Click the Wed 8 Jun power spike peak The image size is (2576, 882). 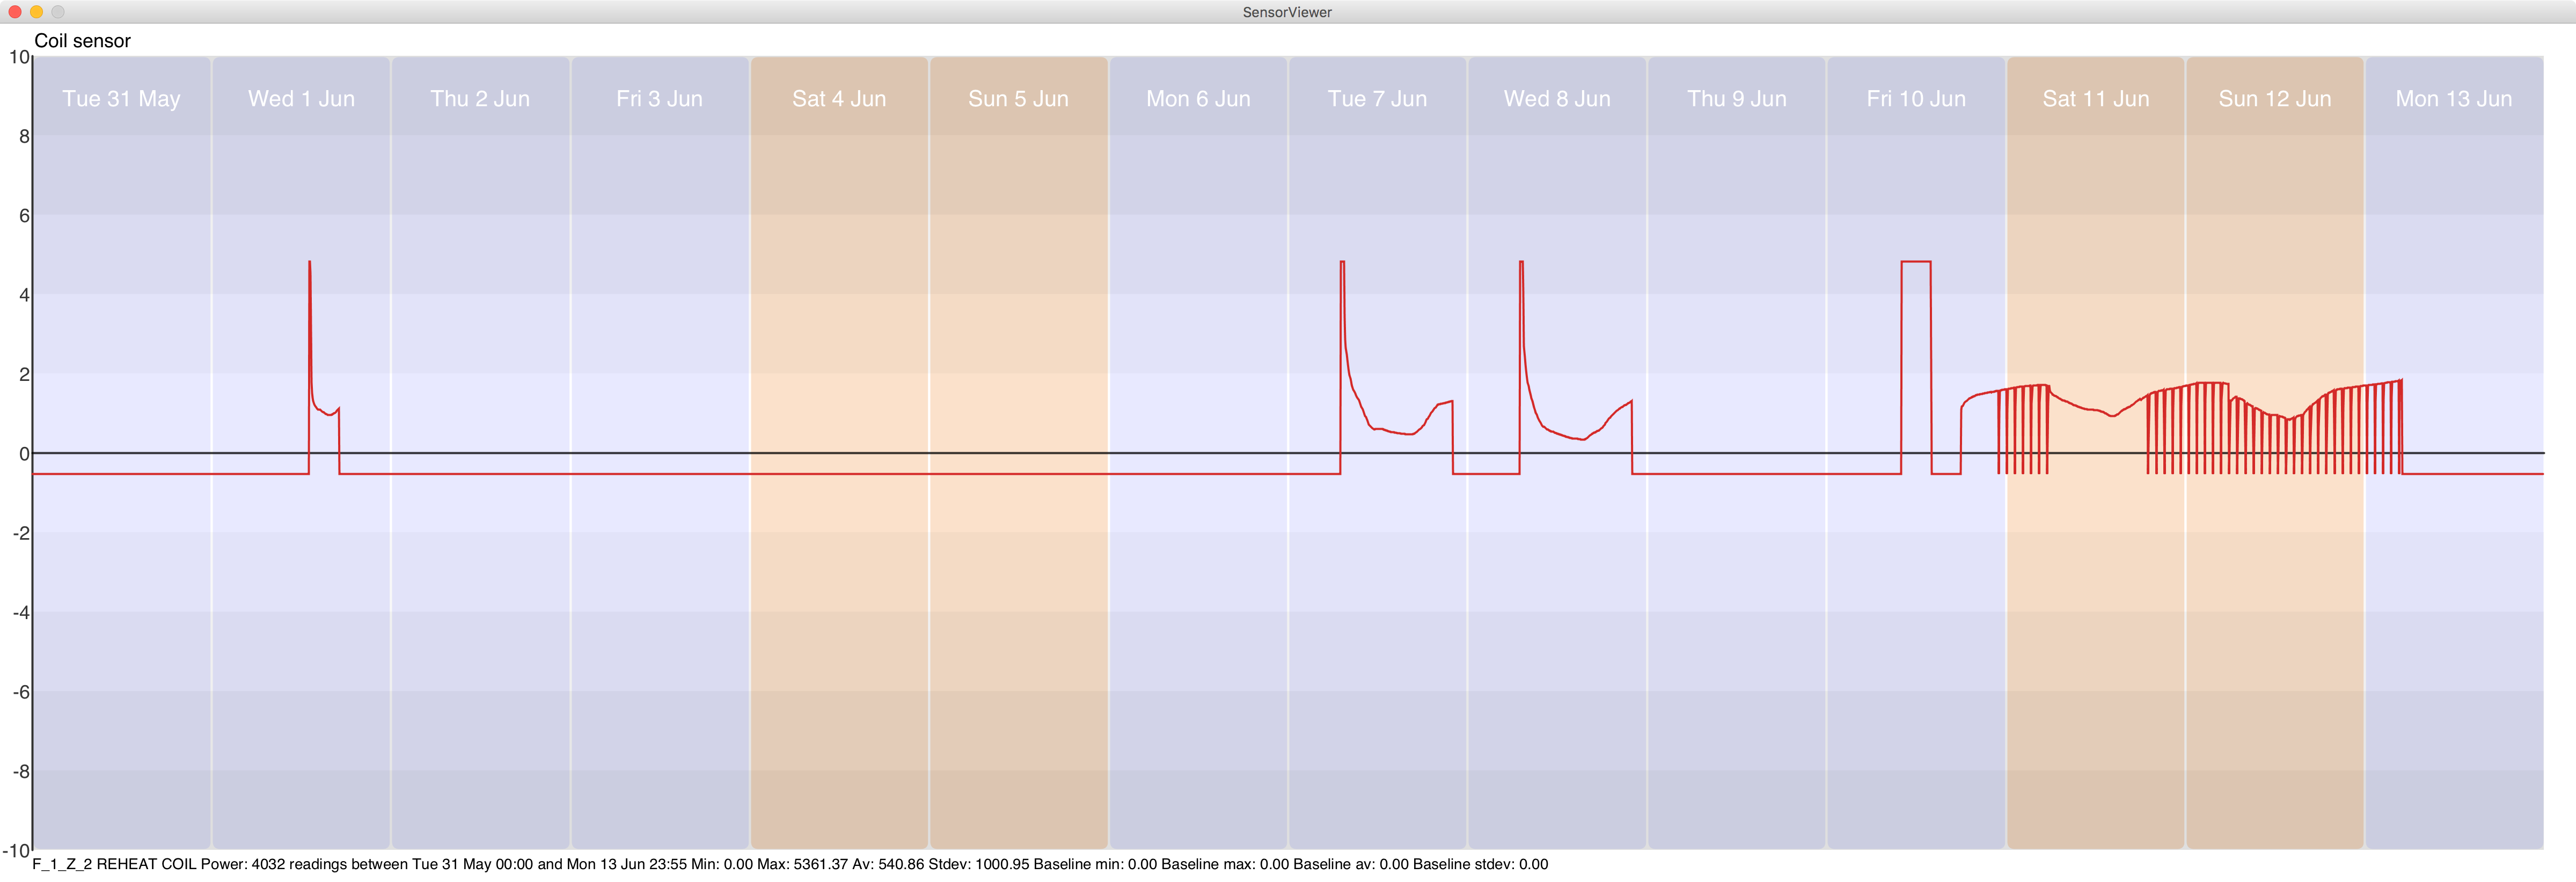pos(1521,263)
